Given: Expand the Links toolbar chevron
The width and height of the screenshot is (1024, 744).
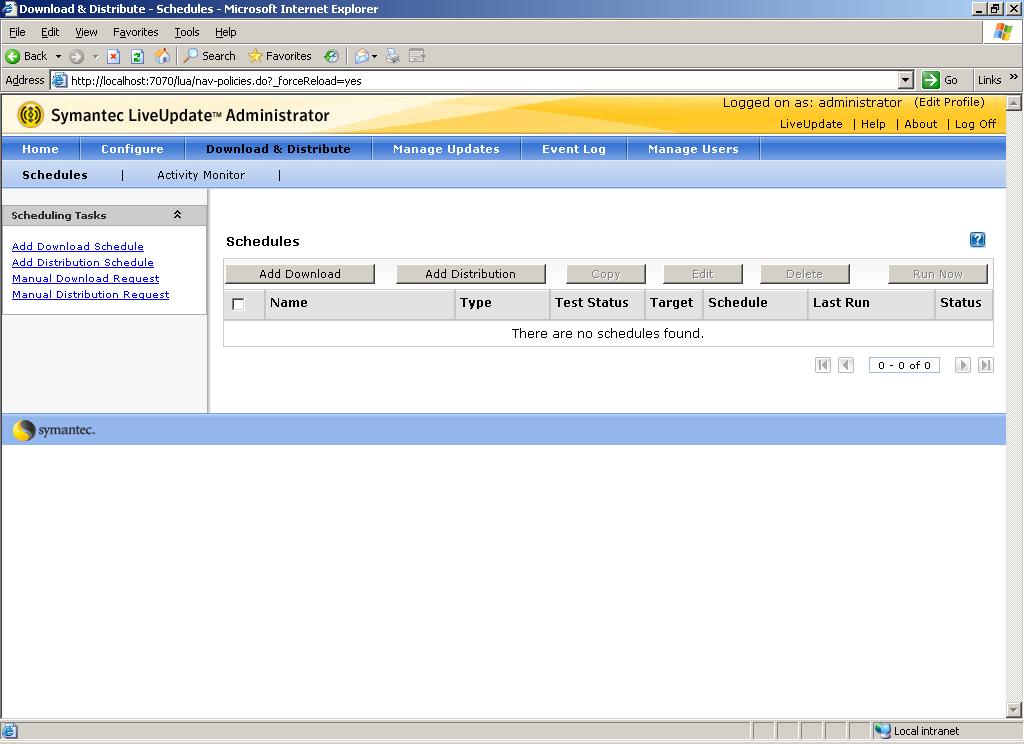Looking at the screenshot, I should 1014,77.
